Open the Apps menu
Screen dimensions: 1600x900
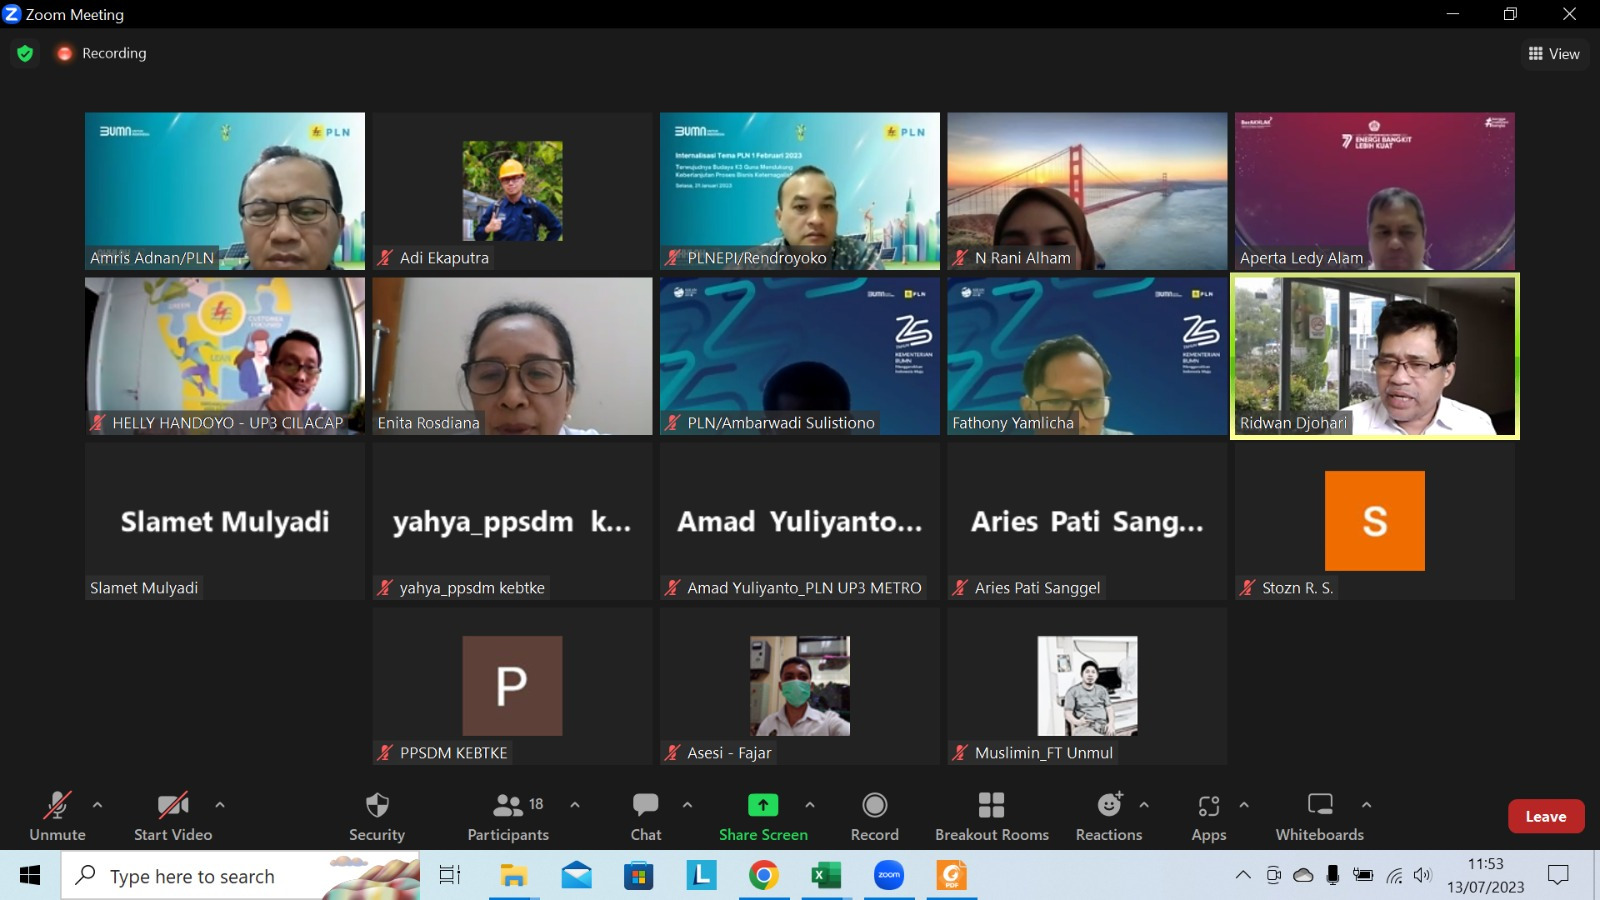[x=1208, y=815]
